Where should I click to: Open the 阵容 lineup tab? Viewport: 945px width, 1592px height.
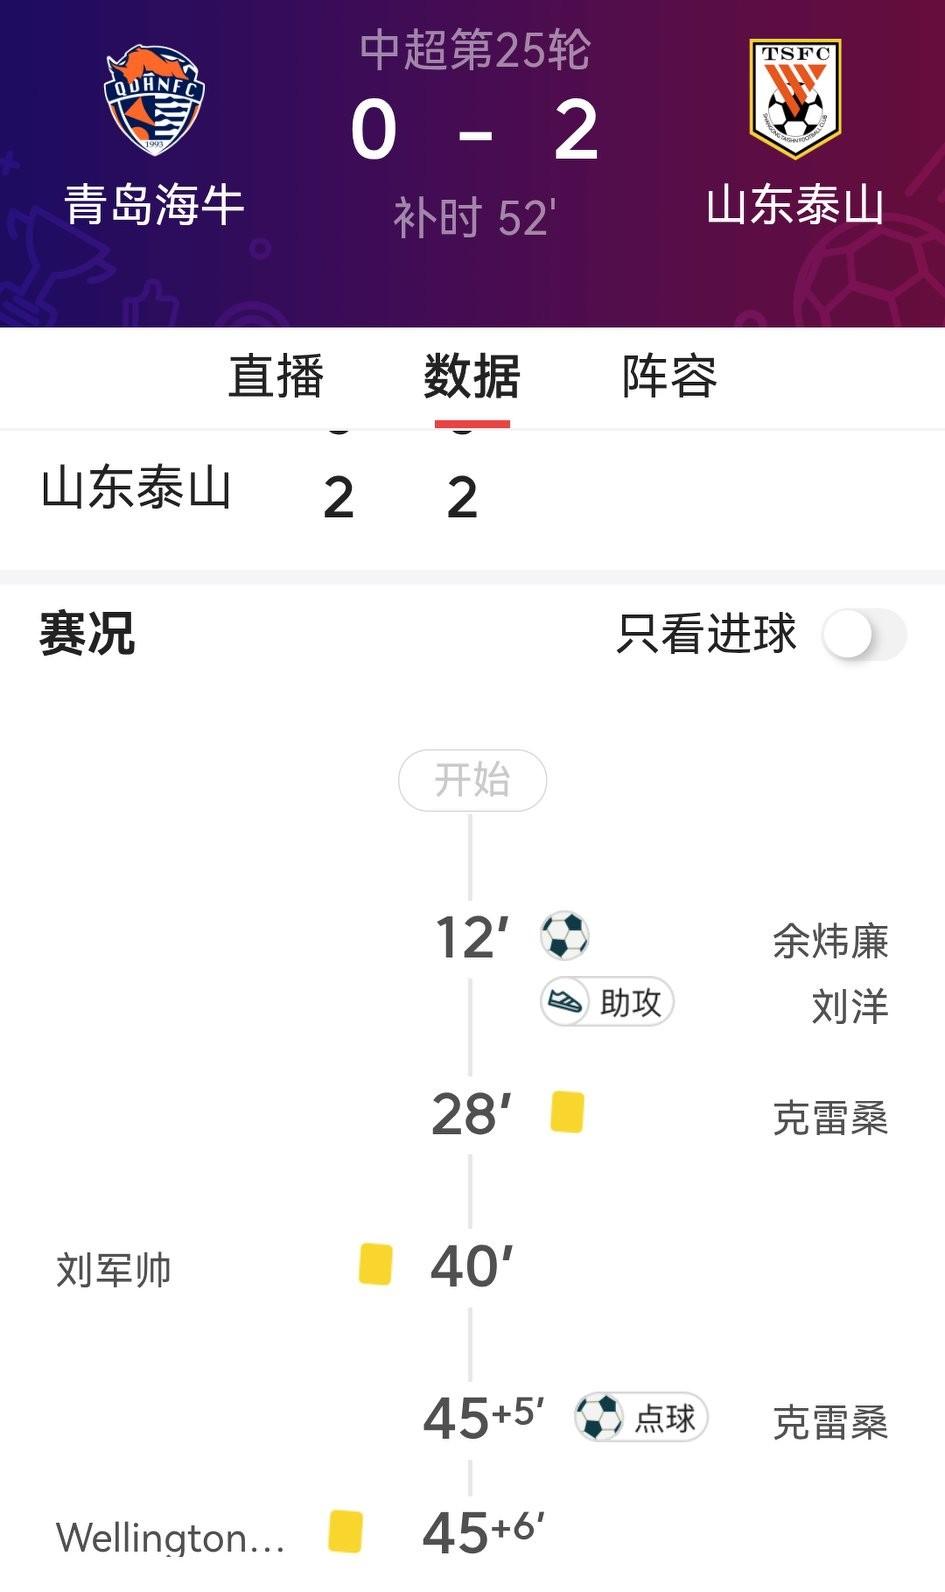(669, 377)
